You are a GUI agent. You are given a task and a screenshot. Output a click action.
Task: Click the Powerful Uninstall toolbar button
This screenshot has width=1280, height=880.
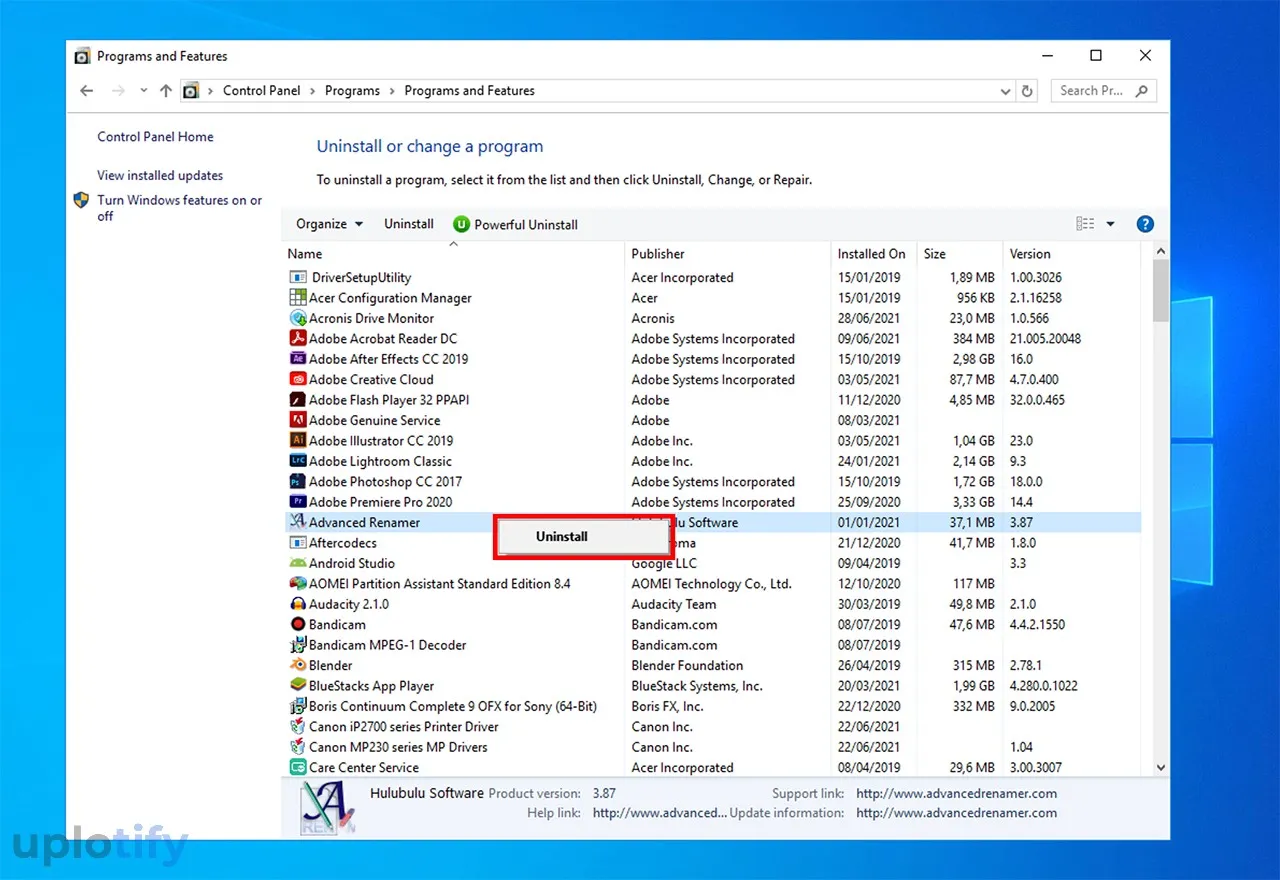515,224
